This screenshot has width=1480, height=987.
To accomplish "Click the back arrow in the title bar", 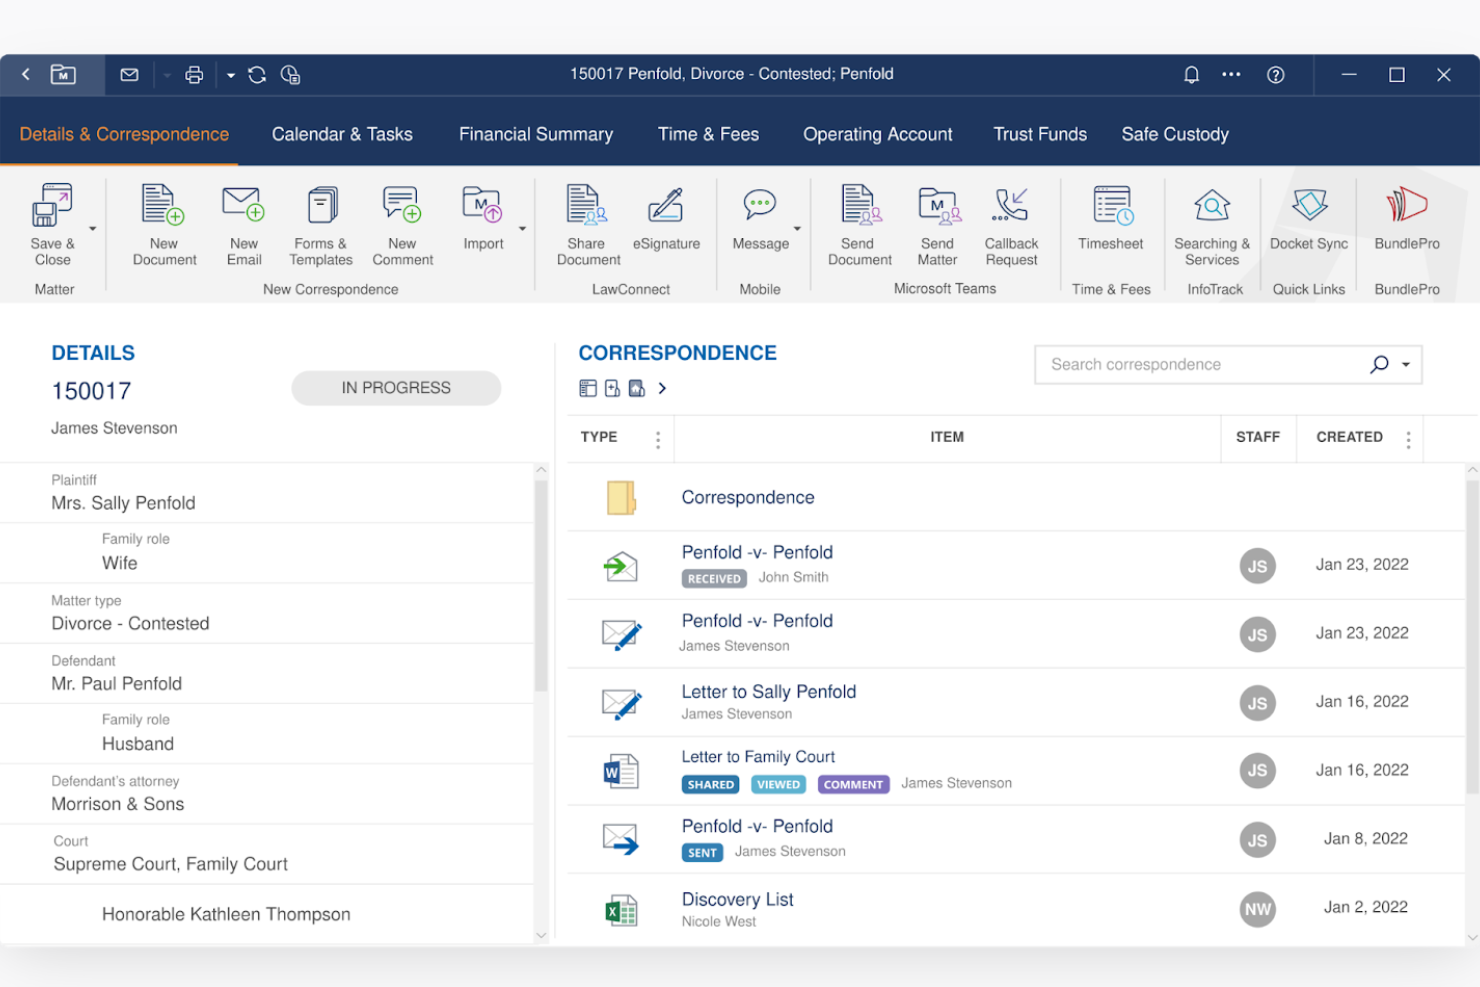I will point(26,74).
